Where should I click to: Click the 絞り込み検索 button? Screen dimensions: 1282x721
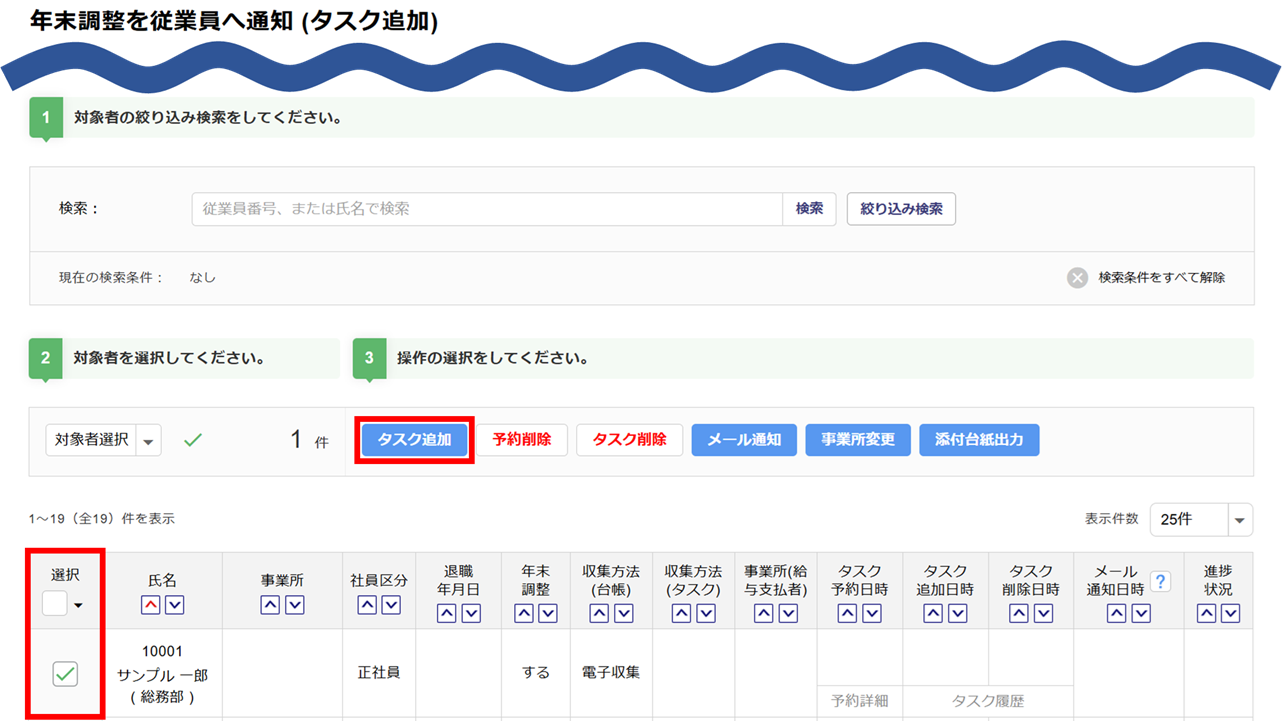901,209
